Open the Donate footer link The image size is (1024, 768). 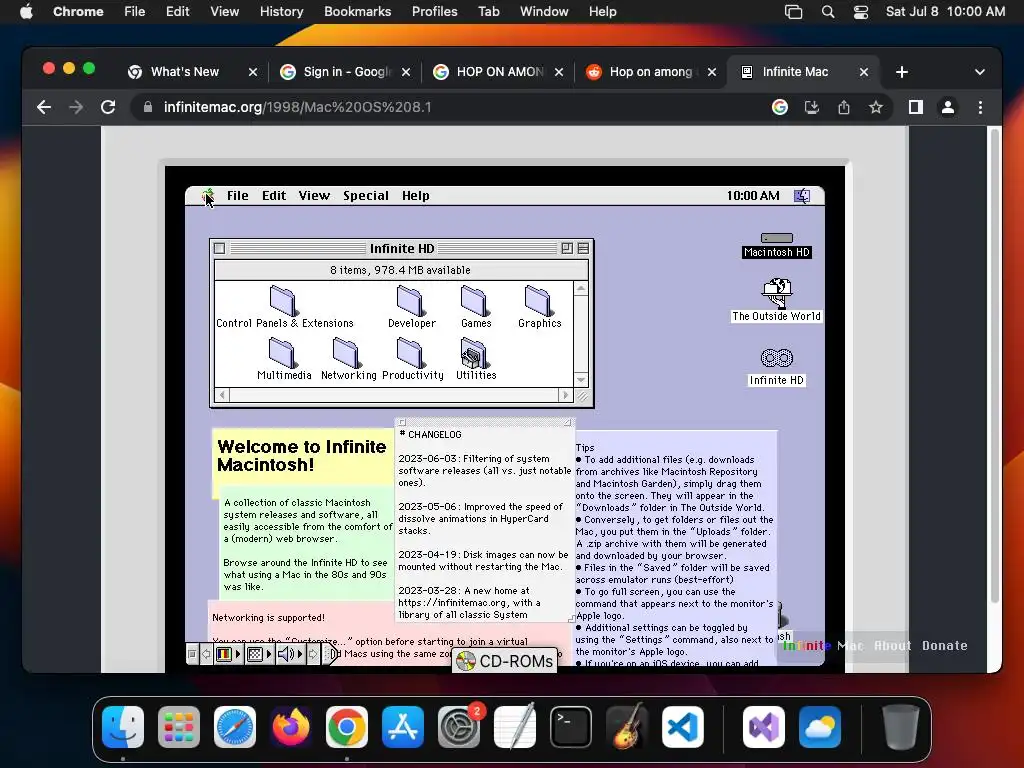click(944, 645)
